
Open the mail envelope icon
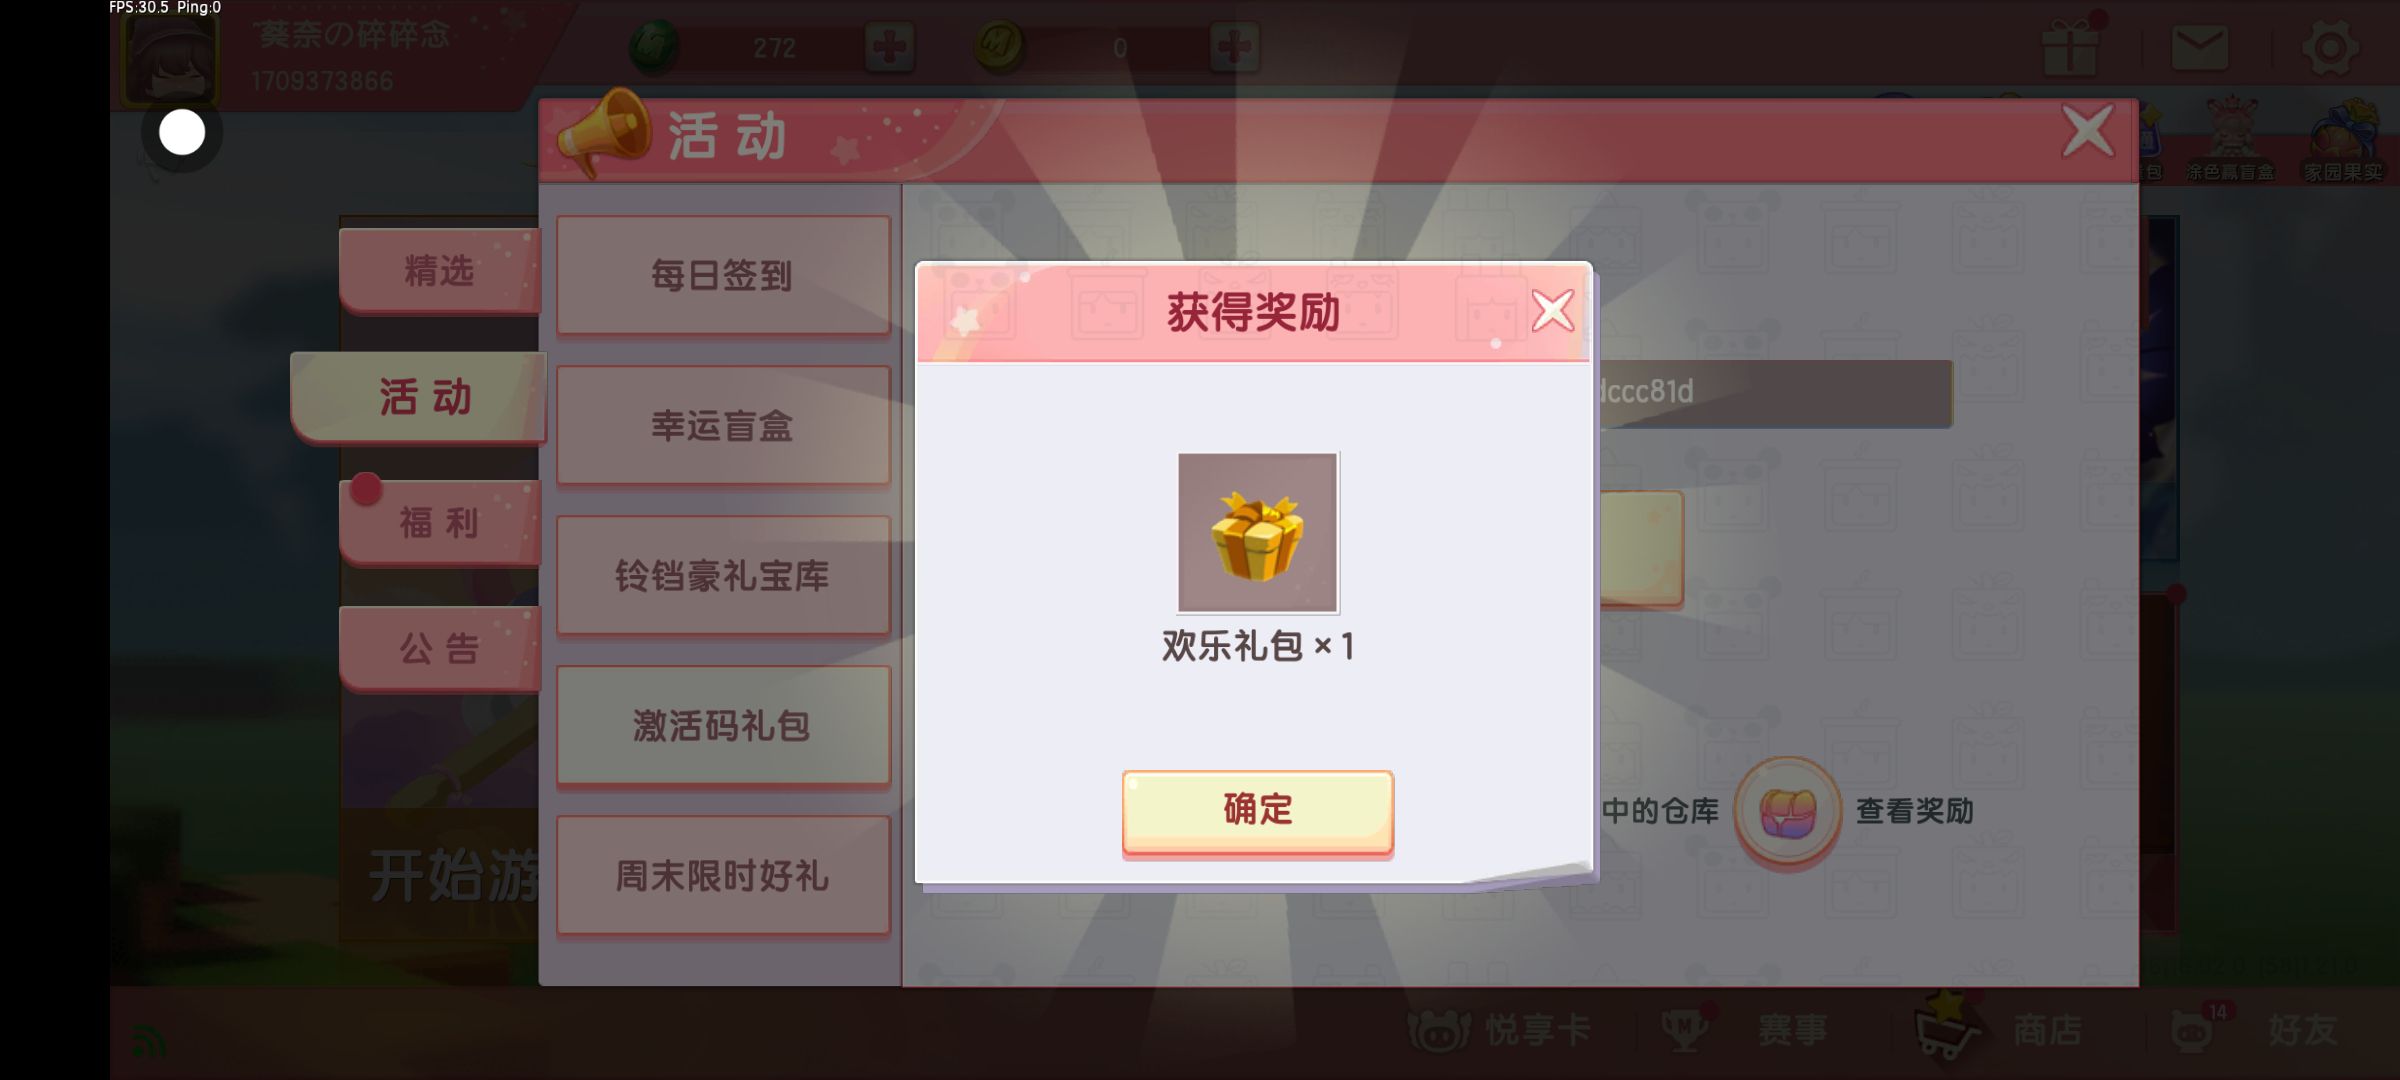click(x=2199, y=47)
